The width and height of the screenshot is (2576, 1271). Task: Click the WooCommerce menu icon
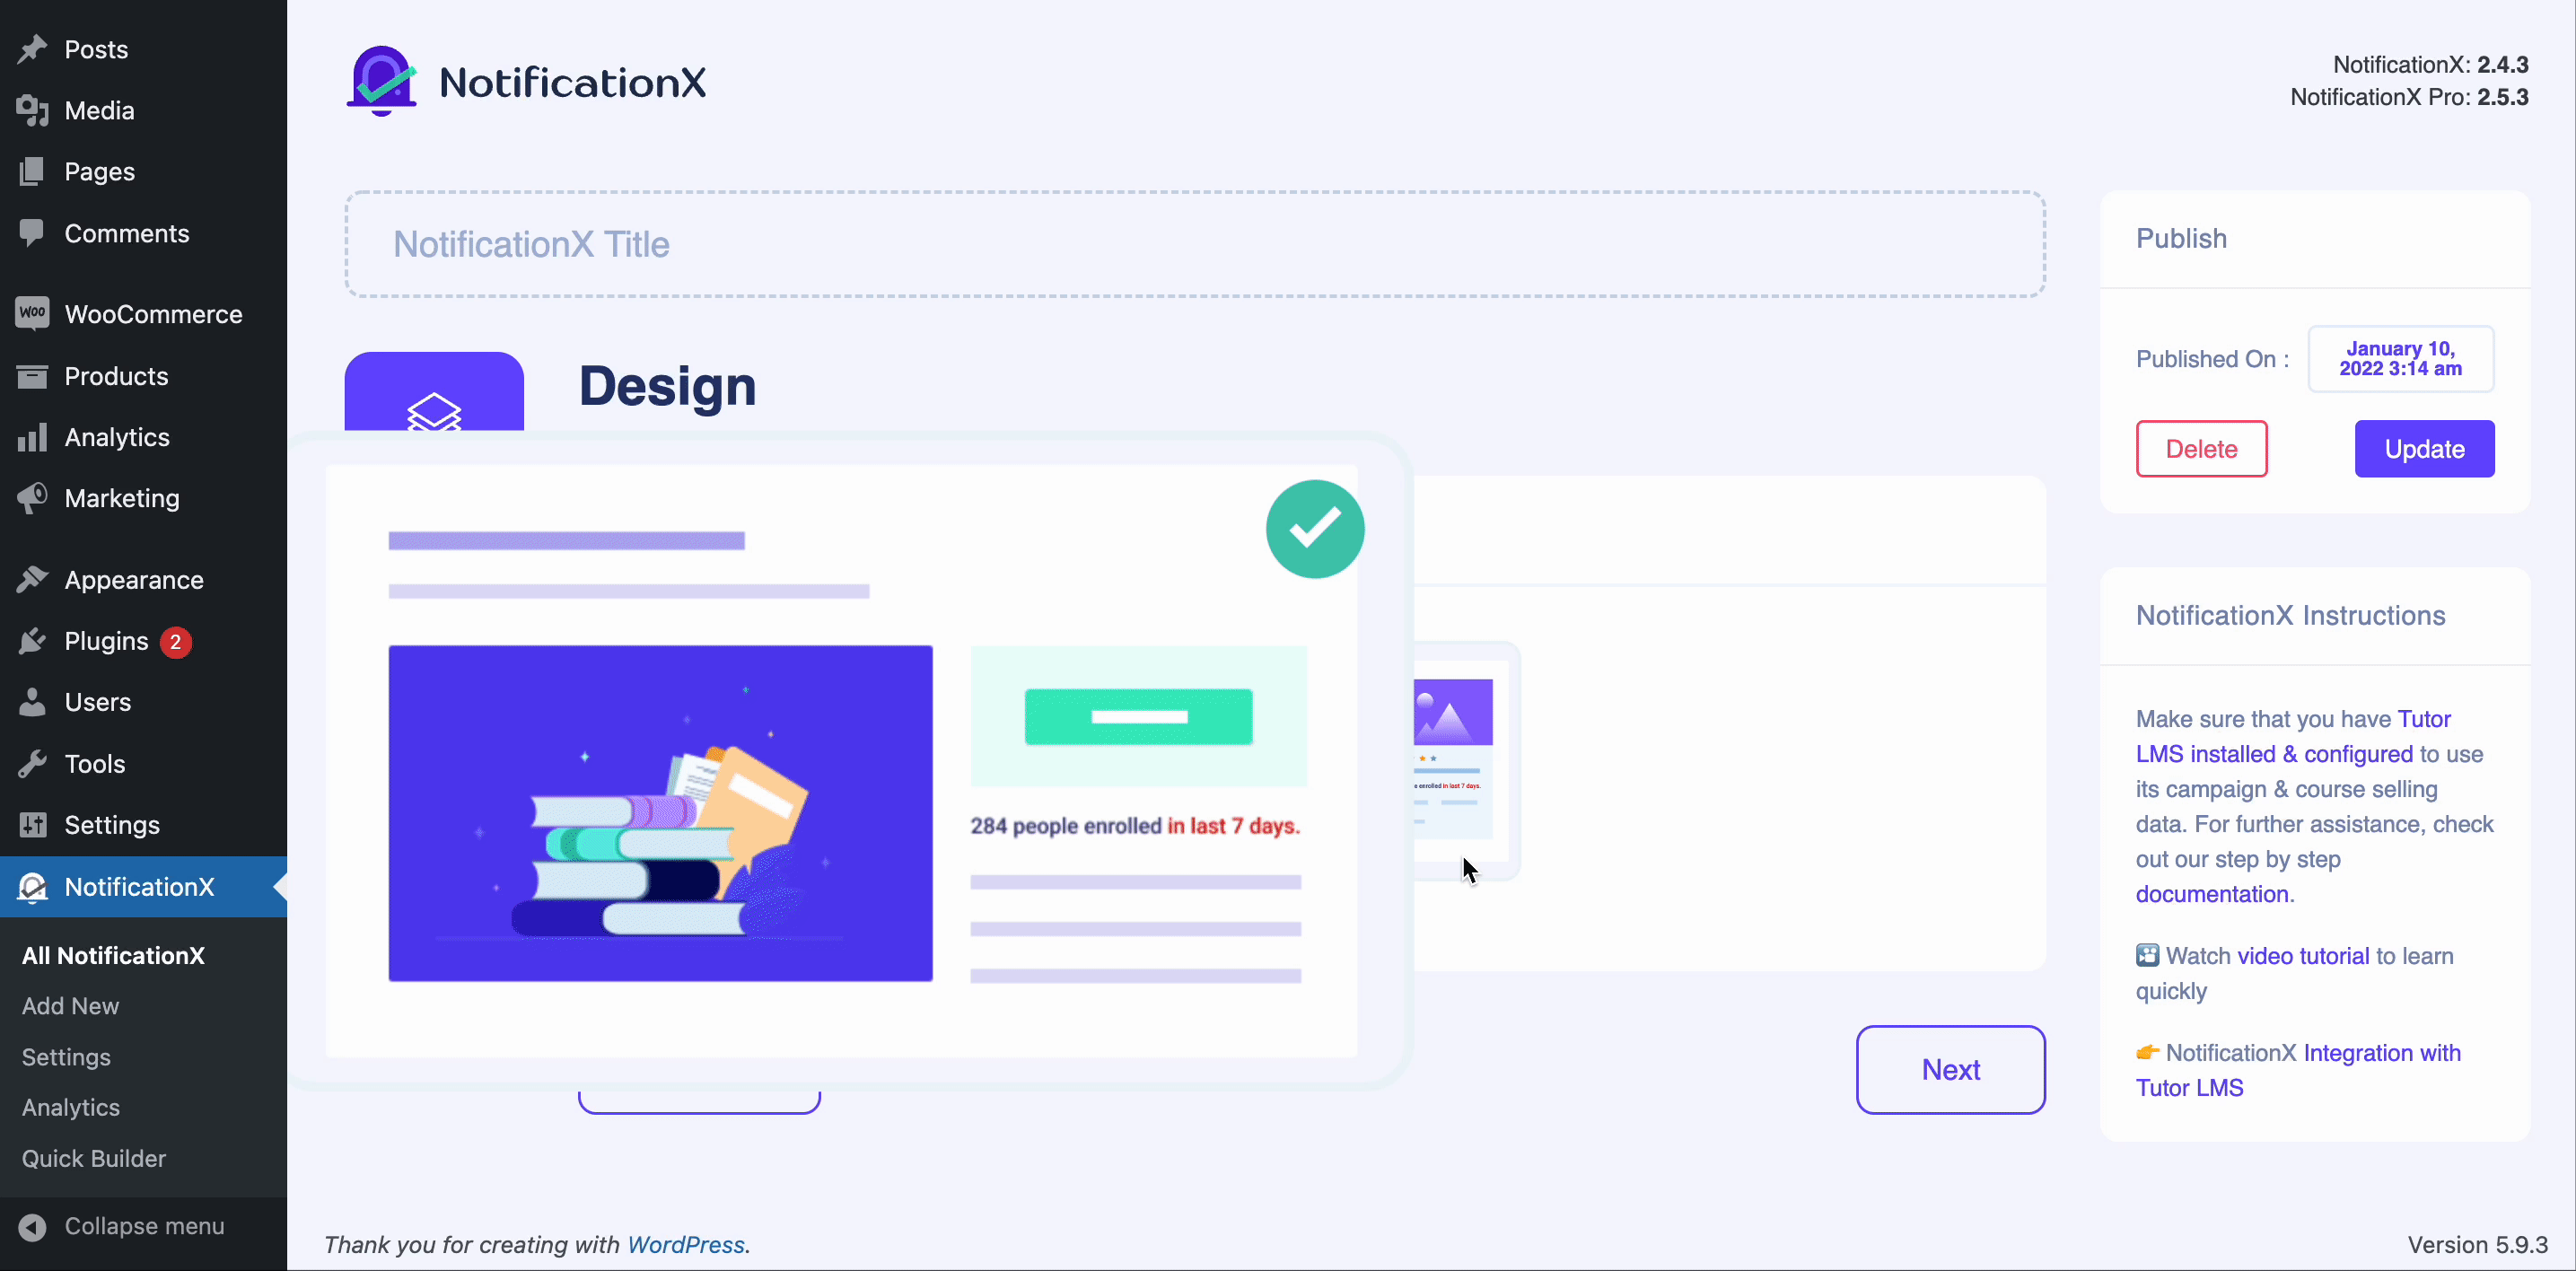30,315
